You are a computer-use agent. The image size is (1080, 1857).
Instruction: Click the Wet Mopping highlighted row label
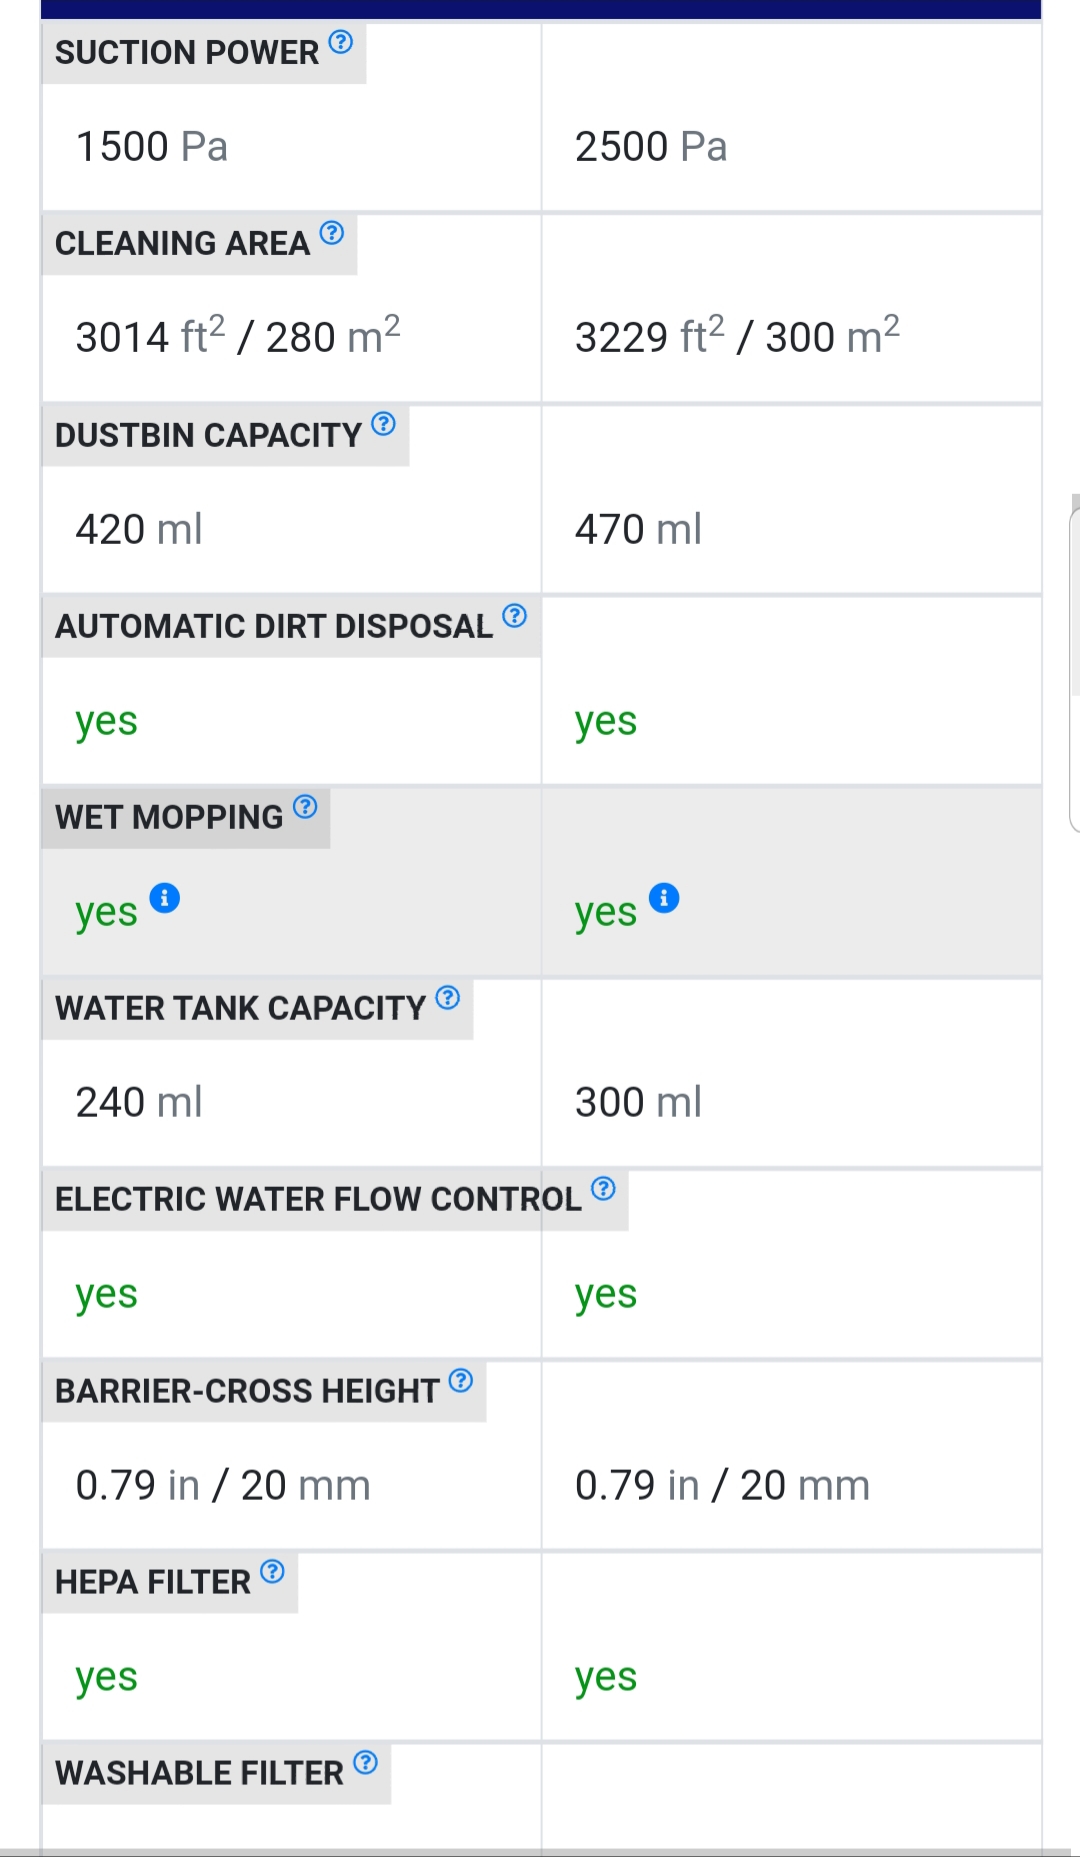pyautogui.click(x=169, y=817)
